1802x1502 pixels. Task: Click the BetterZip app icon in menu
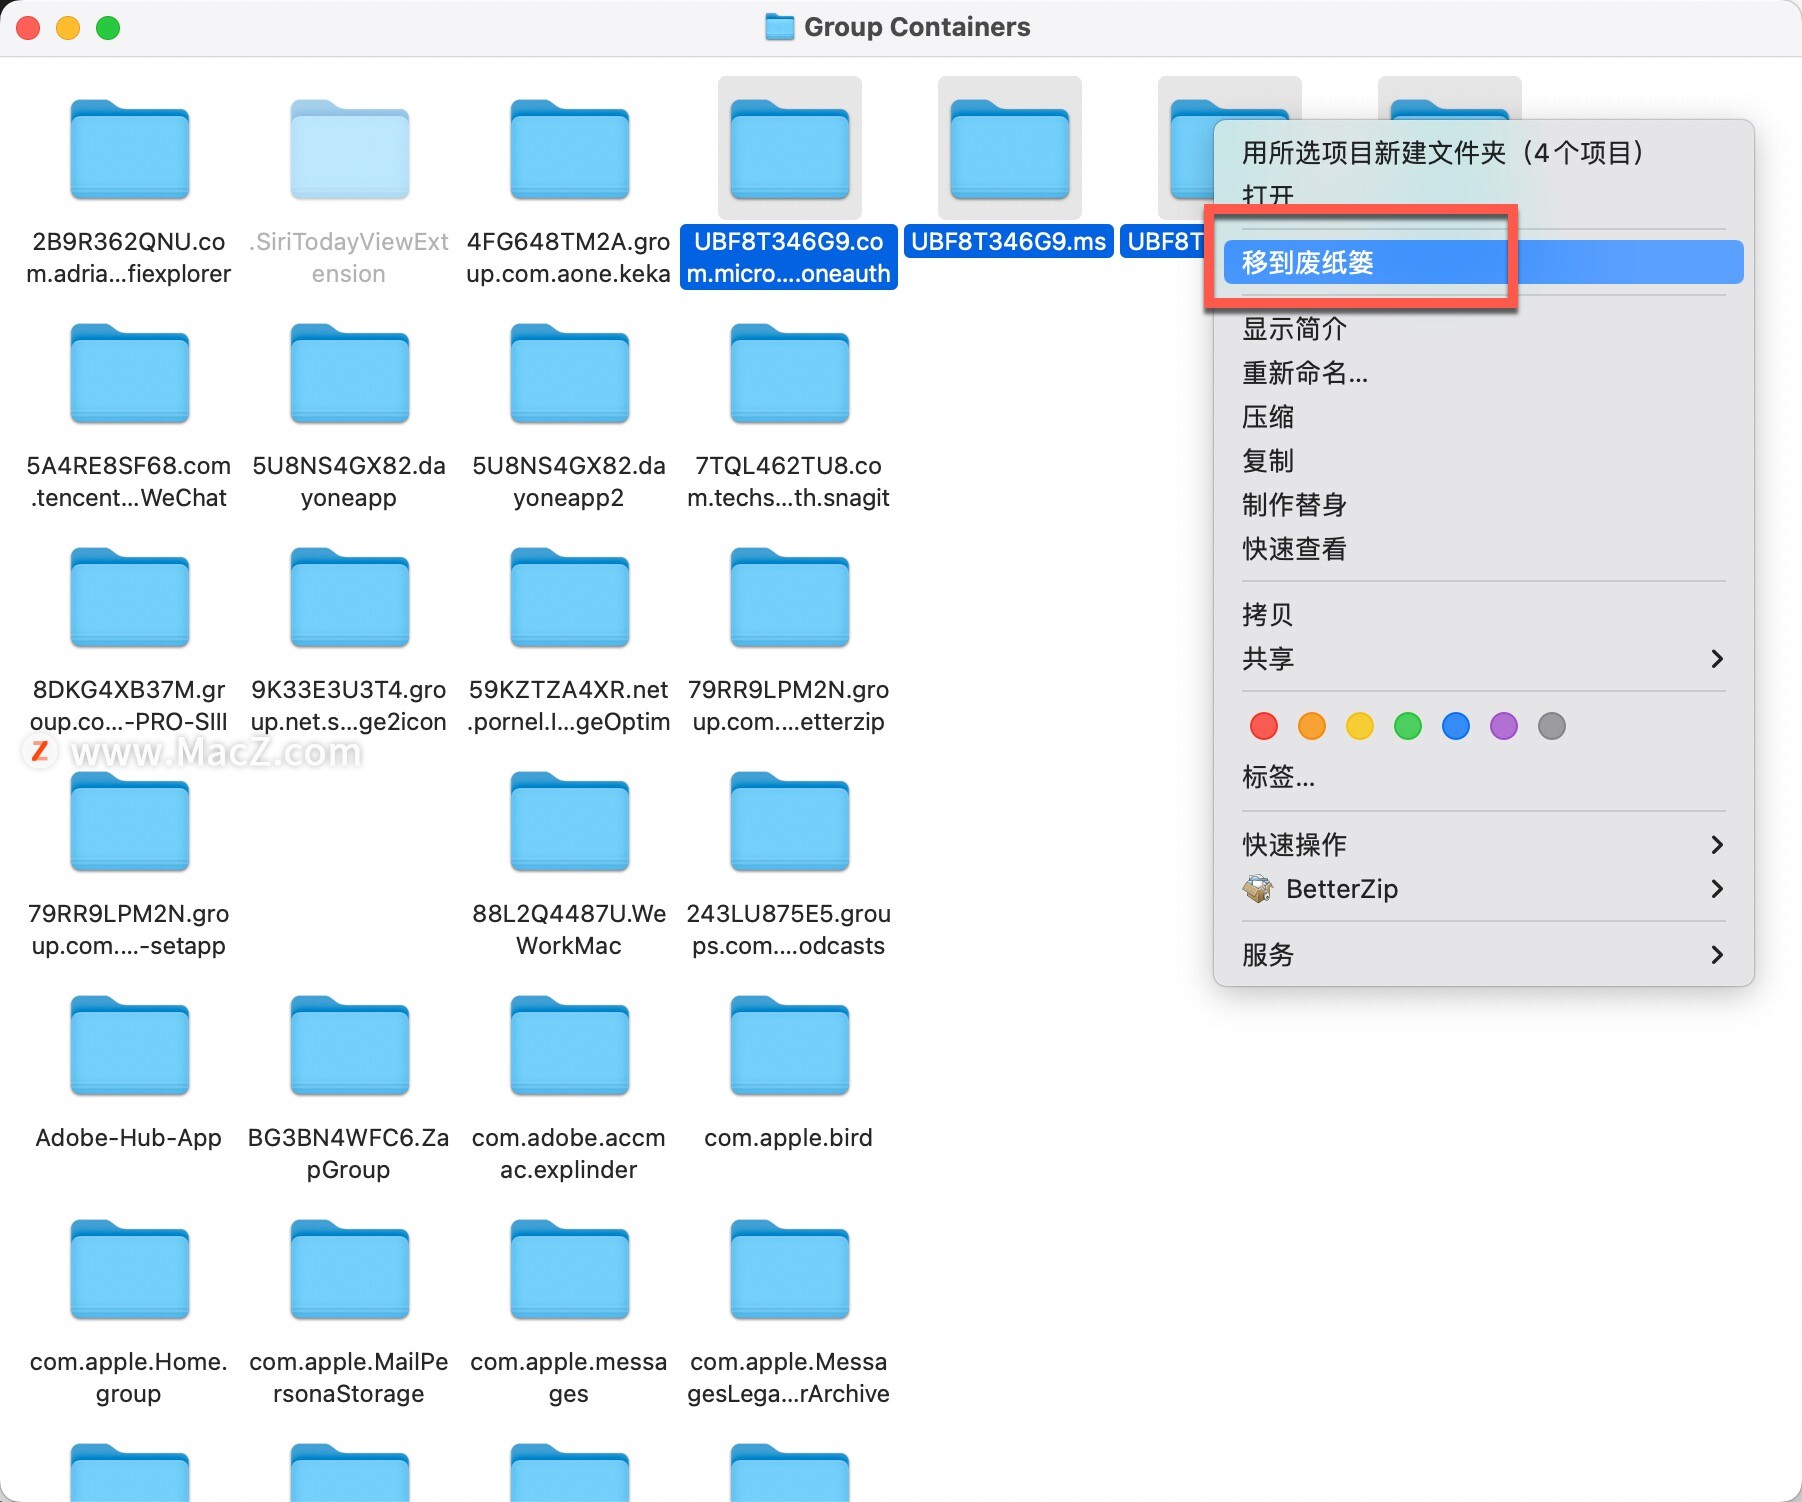coord(1258,888)
